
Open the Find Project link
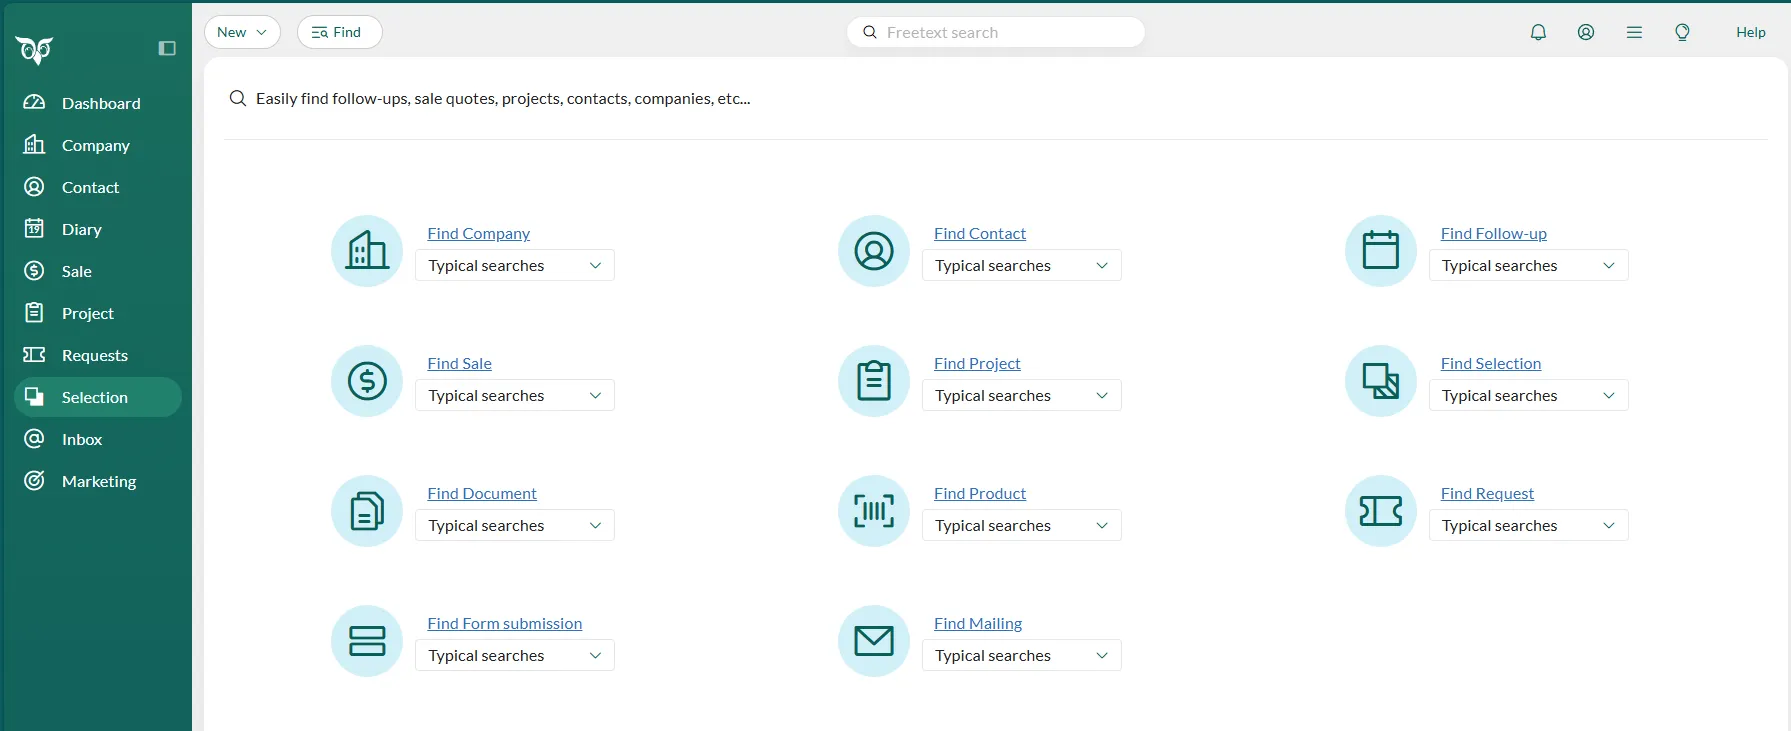[977, 363]
